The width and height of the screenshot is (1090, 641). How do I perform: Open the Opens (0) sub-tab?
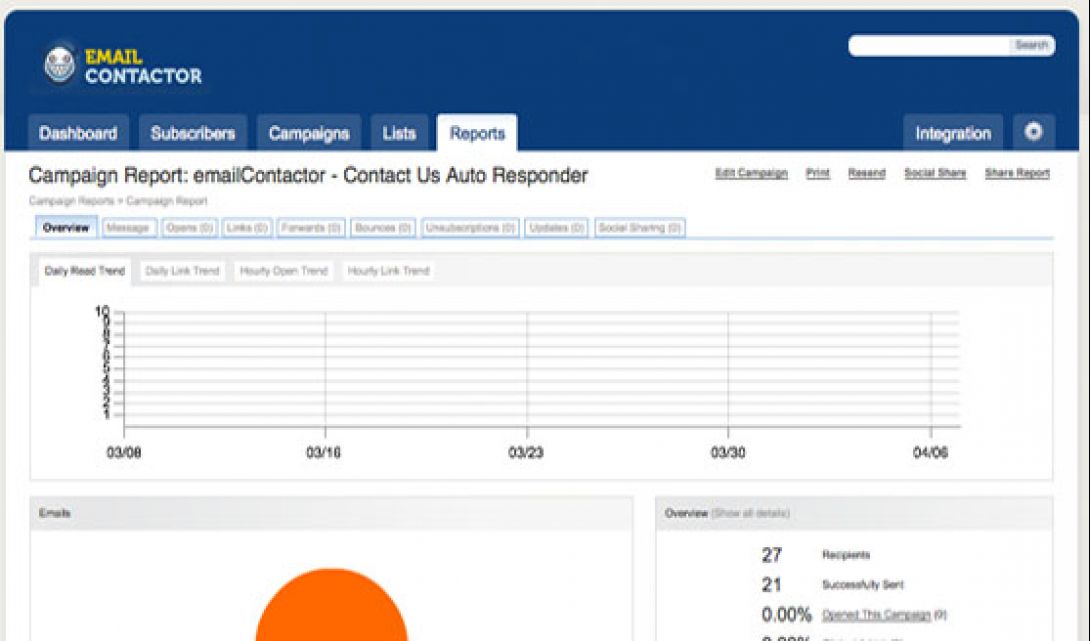click(189, 227)
